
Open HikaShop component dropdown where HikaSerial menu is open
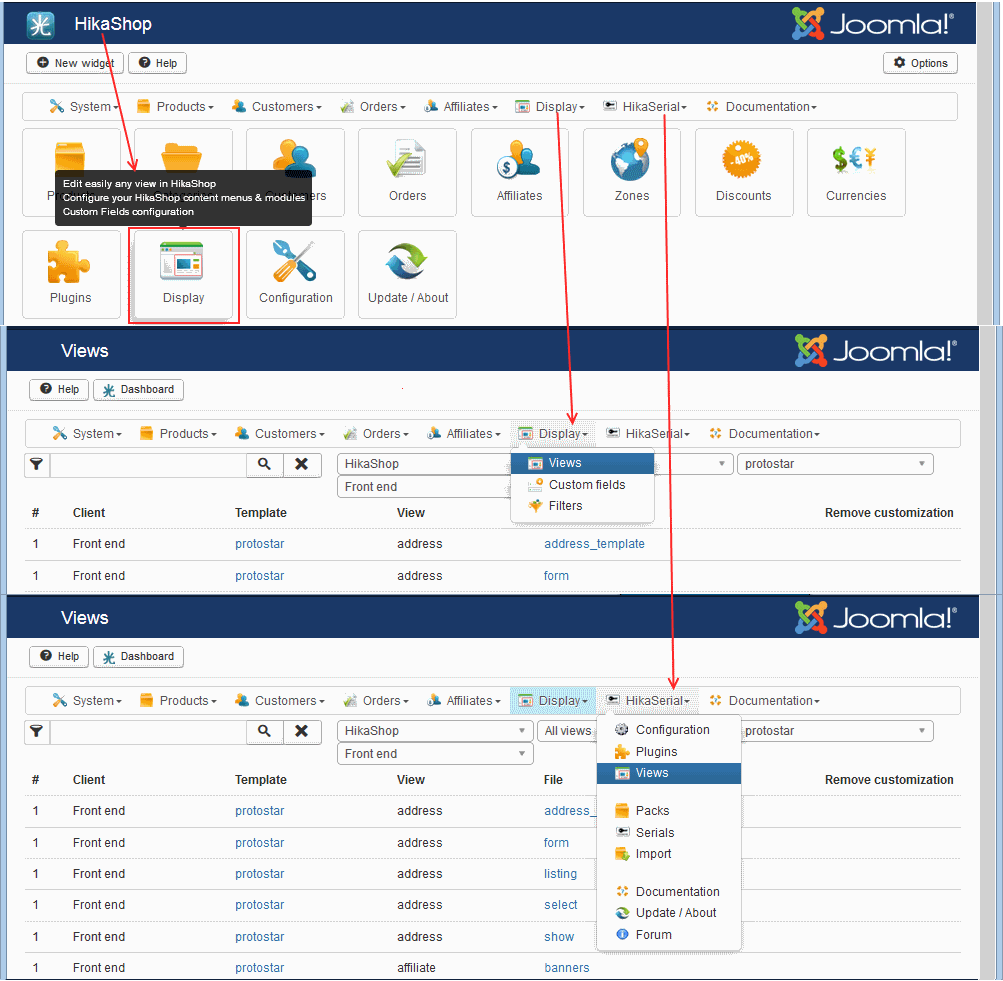tap(435, 731)
